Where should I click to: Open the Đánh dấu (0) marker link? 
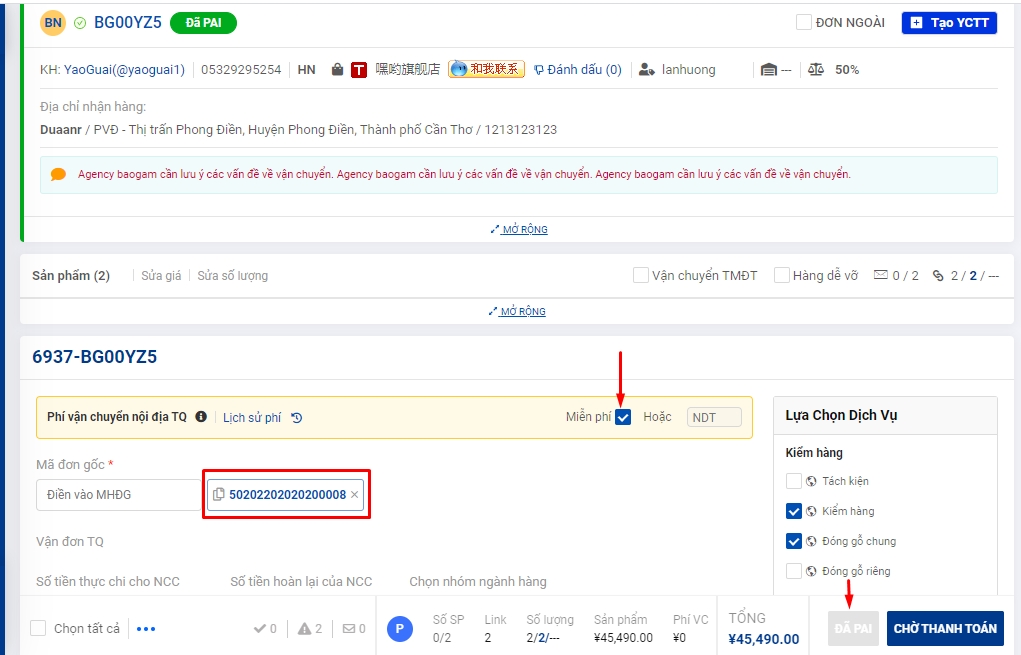pos(577,70)
